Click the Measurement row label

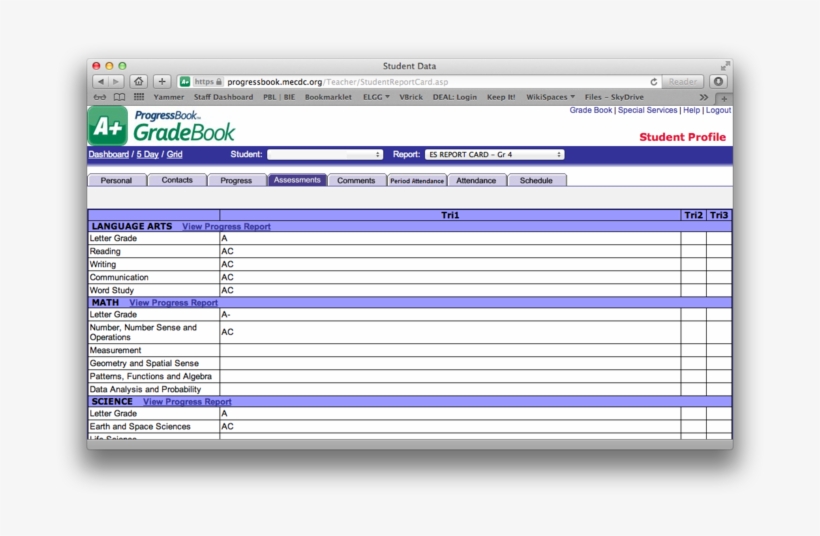[116, 350]
